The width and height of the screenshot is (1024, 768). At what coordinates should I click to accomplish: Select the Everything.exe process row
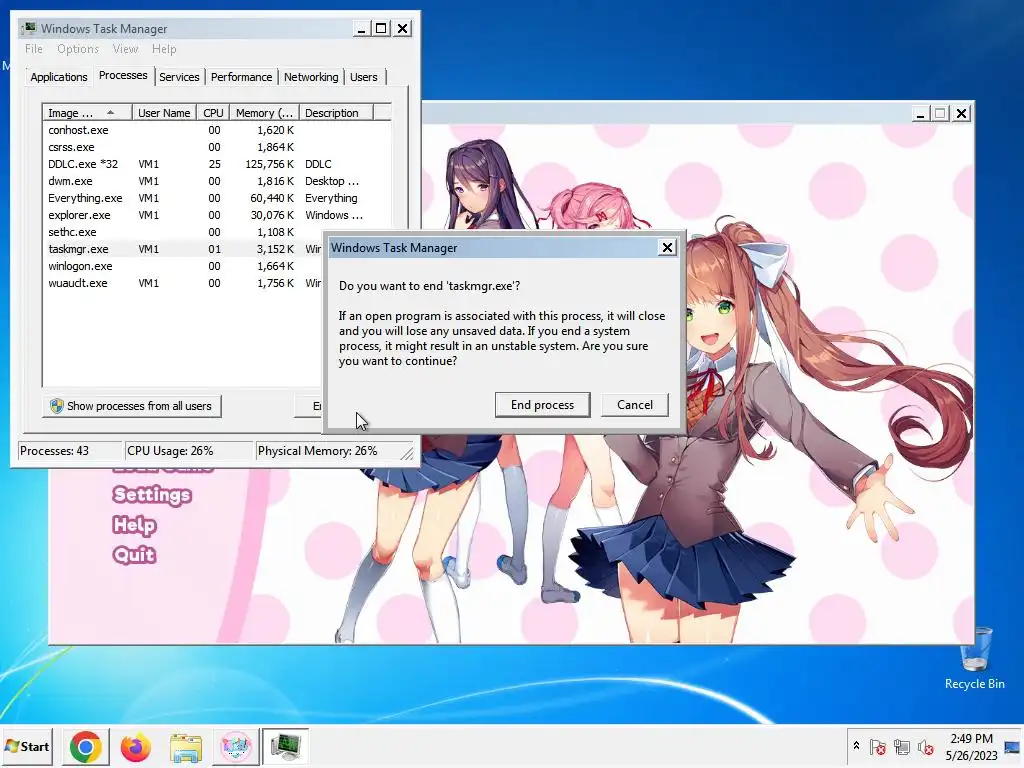[216, 198]
